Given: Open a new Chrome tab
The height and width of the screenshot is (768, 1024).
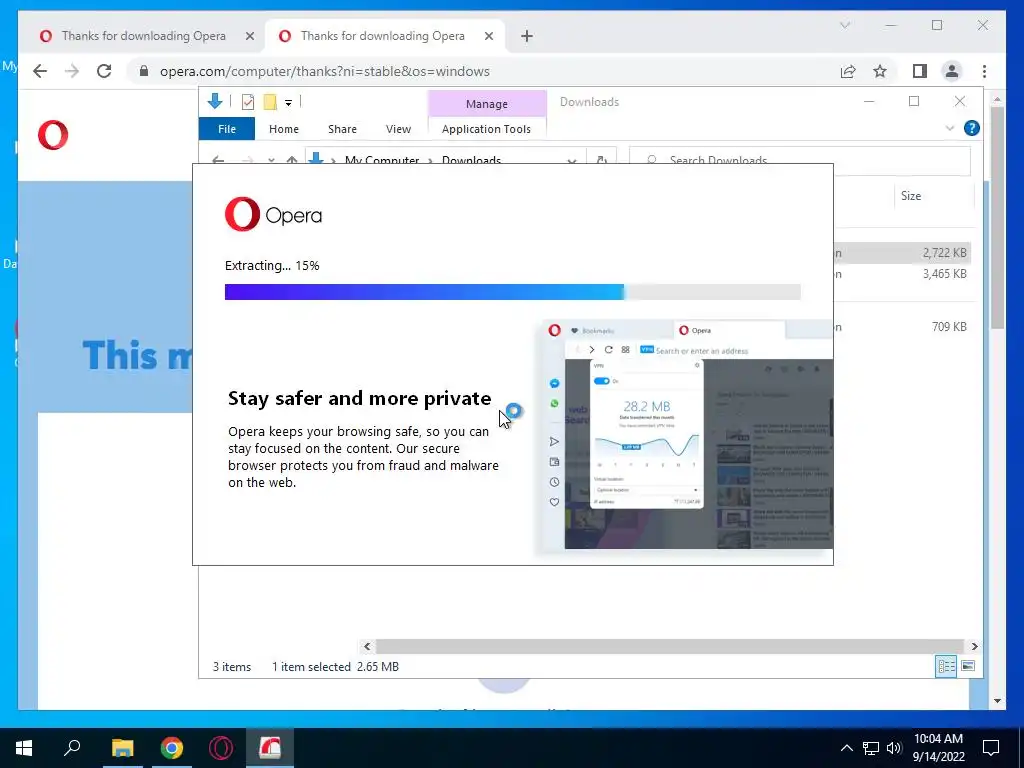Looking at the screenshot, I should [527, 36].
